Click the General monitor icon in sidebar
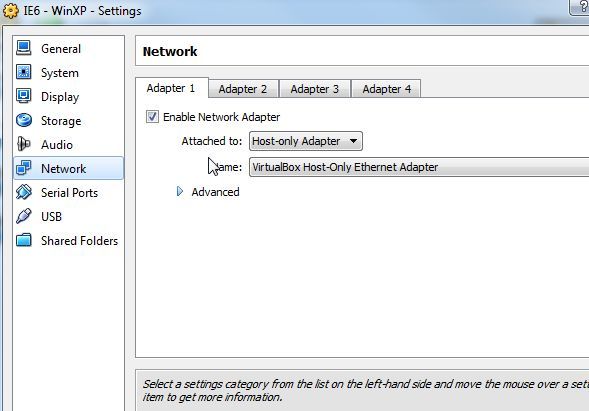Viewport: 589px width, 411px height. (24, 48)
